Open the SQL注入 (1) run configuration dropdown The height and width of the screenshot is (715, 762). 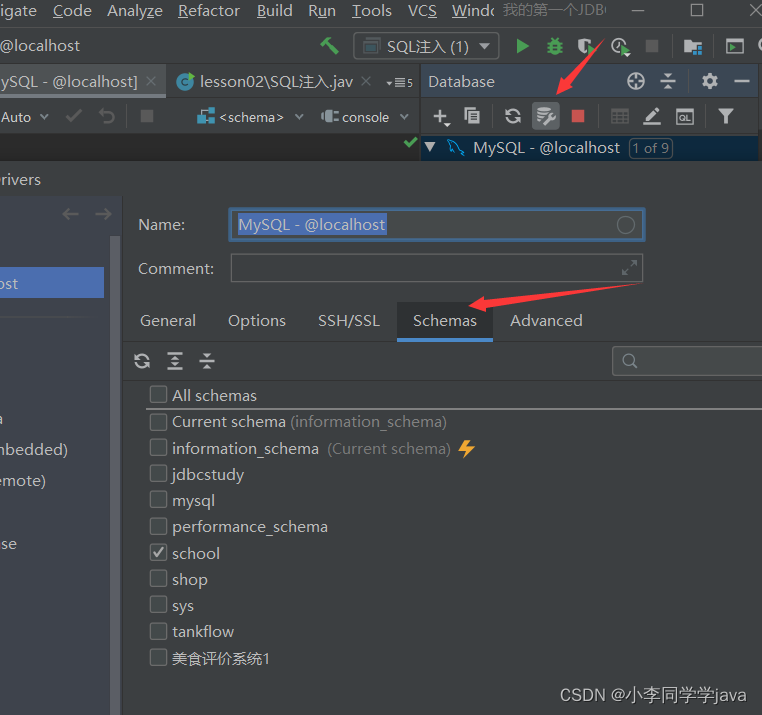click(x=426, y=46)
